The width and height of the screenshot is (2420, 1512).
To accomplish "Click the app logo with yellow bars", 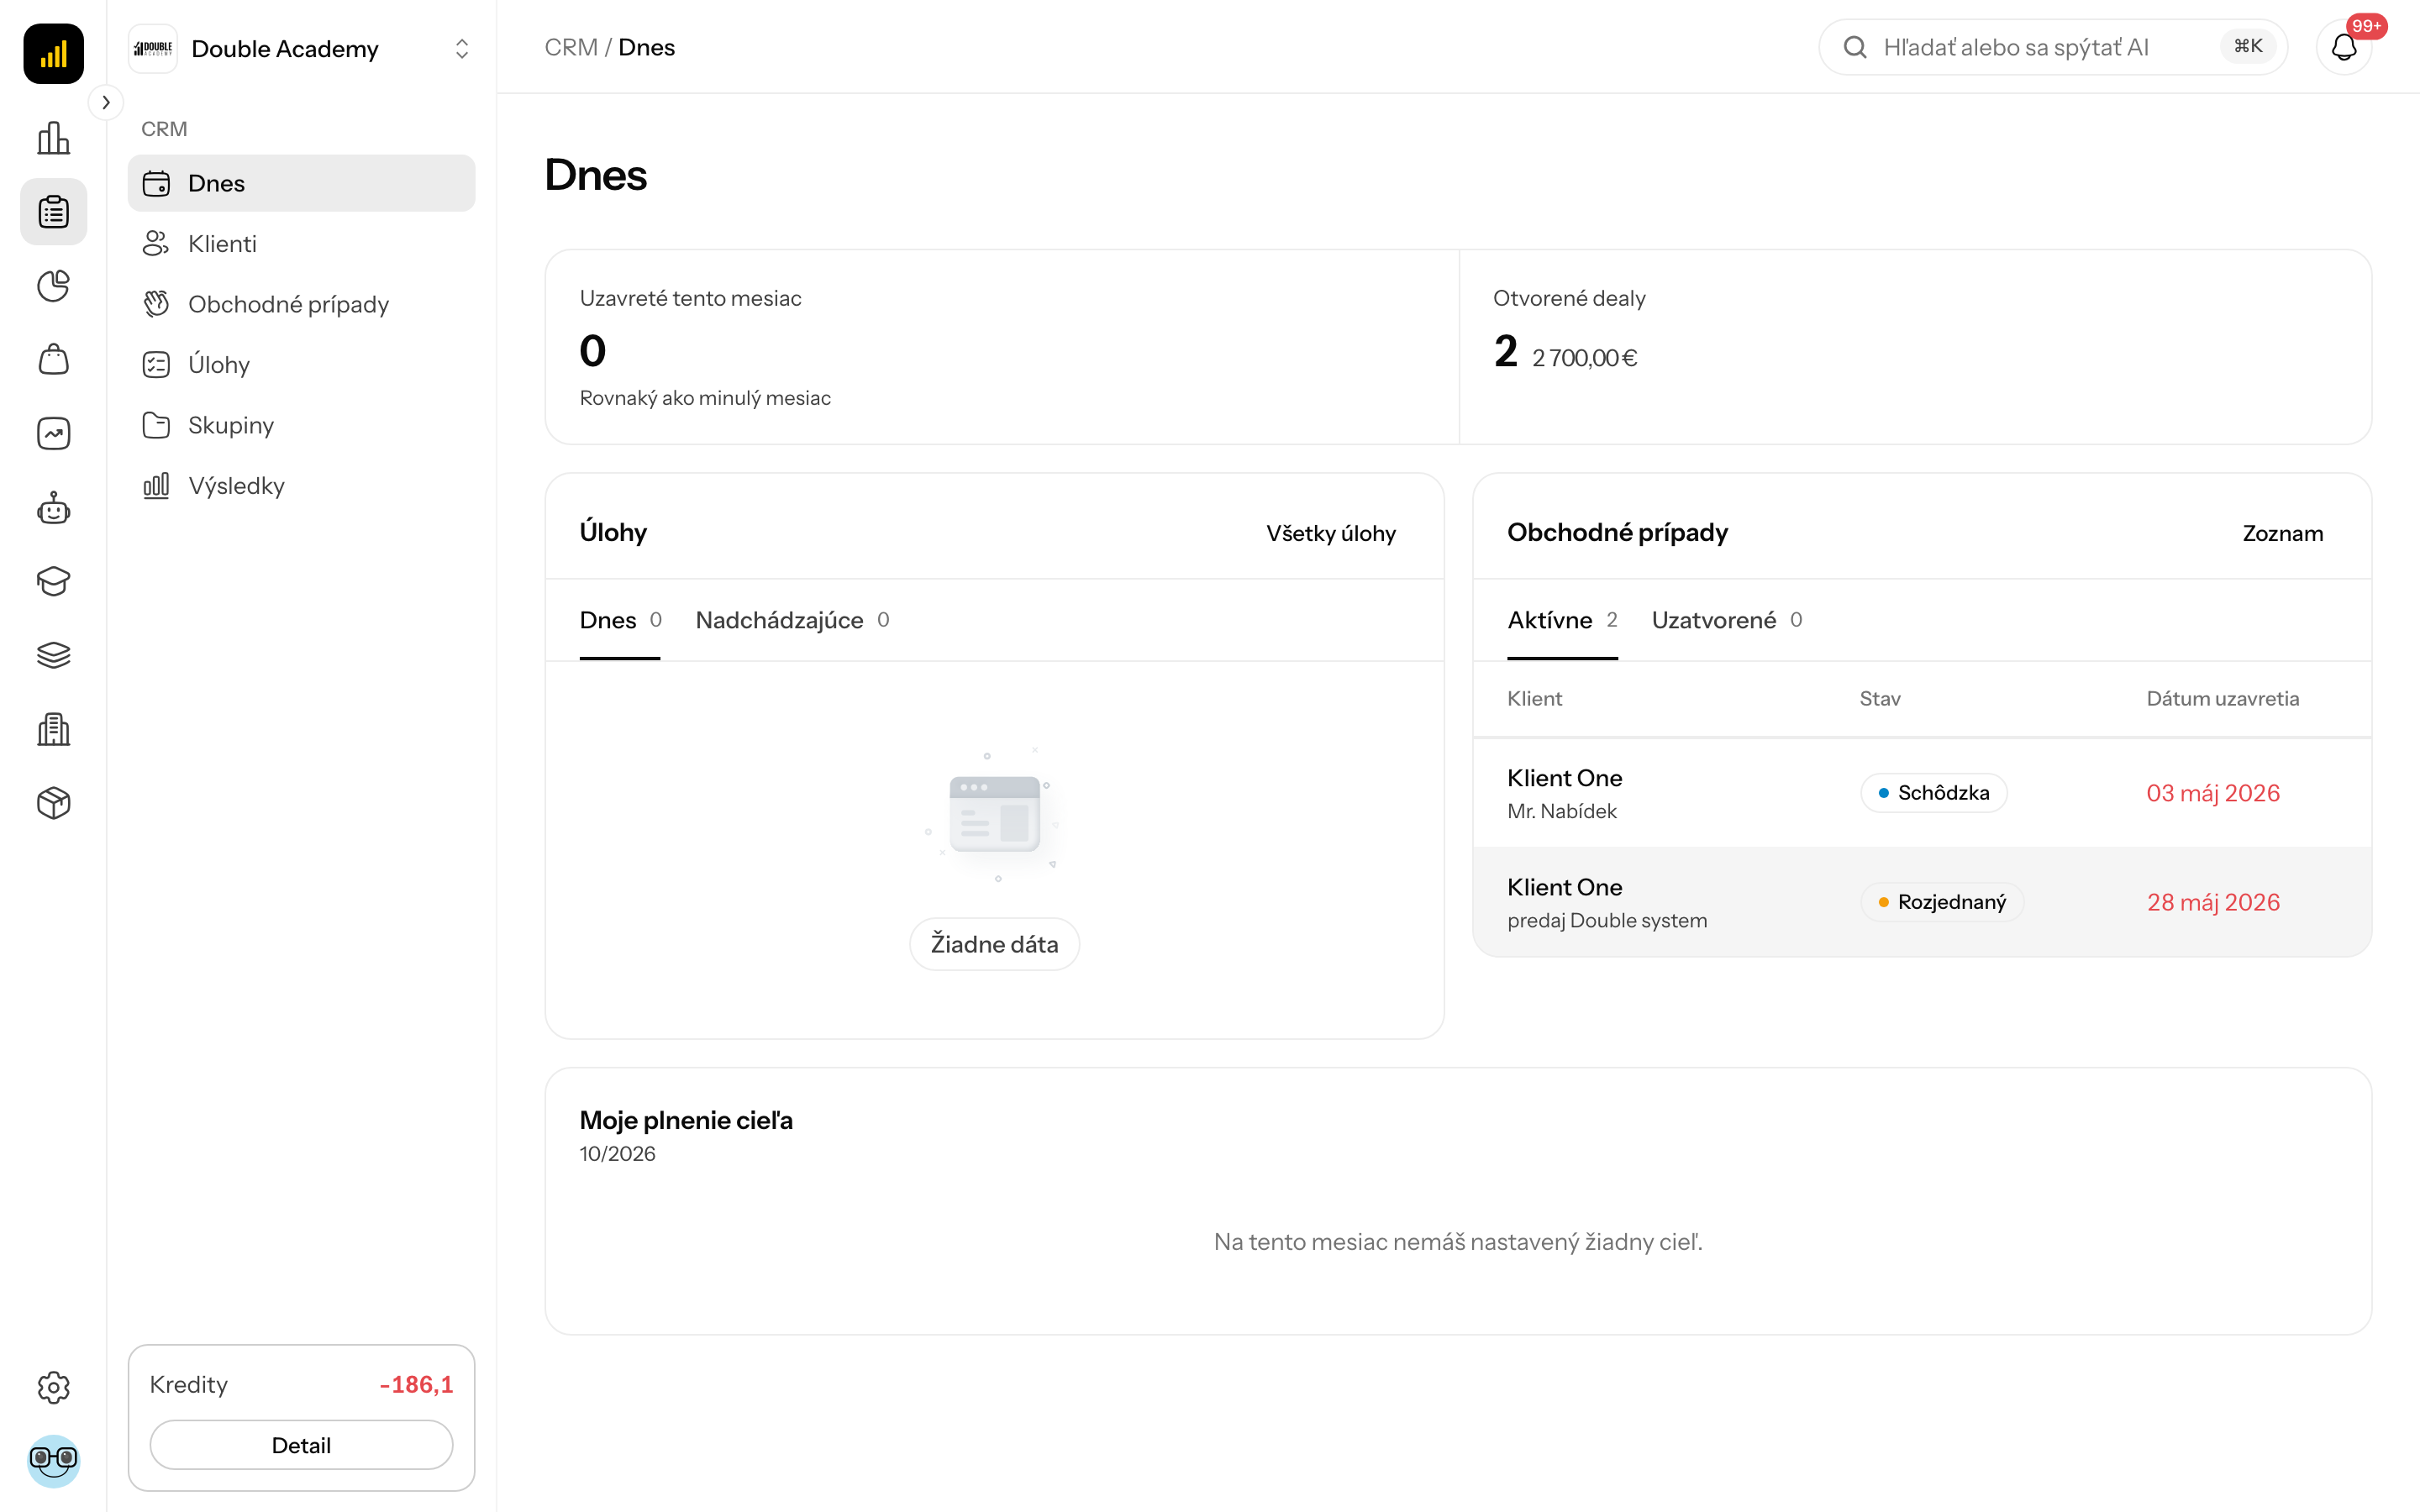I will pyautogui.click(x=53, y=54).
